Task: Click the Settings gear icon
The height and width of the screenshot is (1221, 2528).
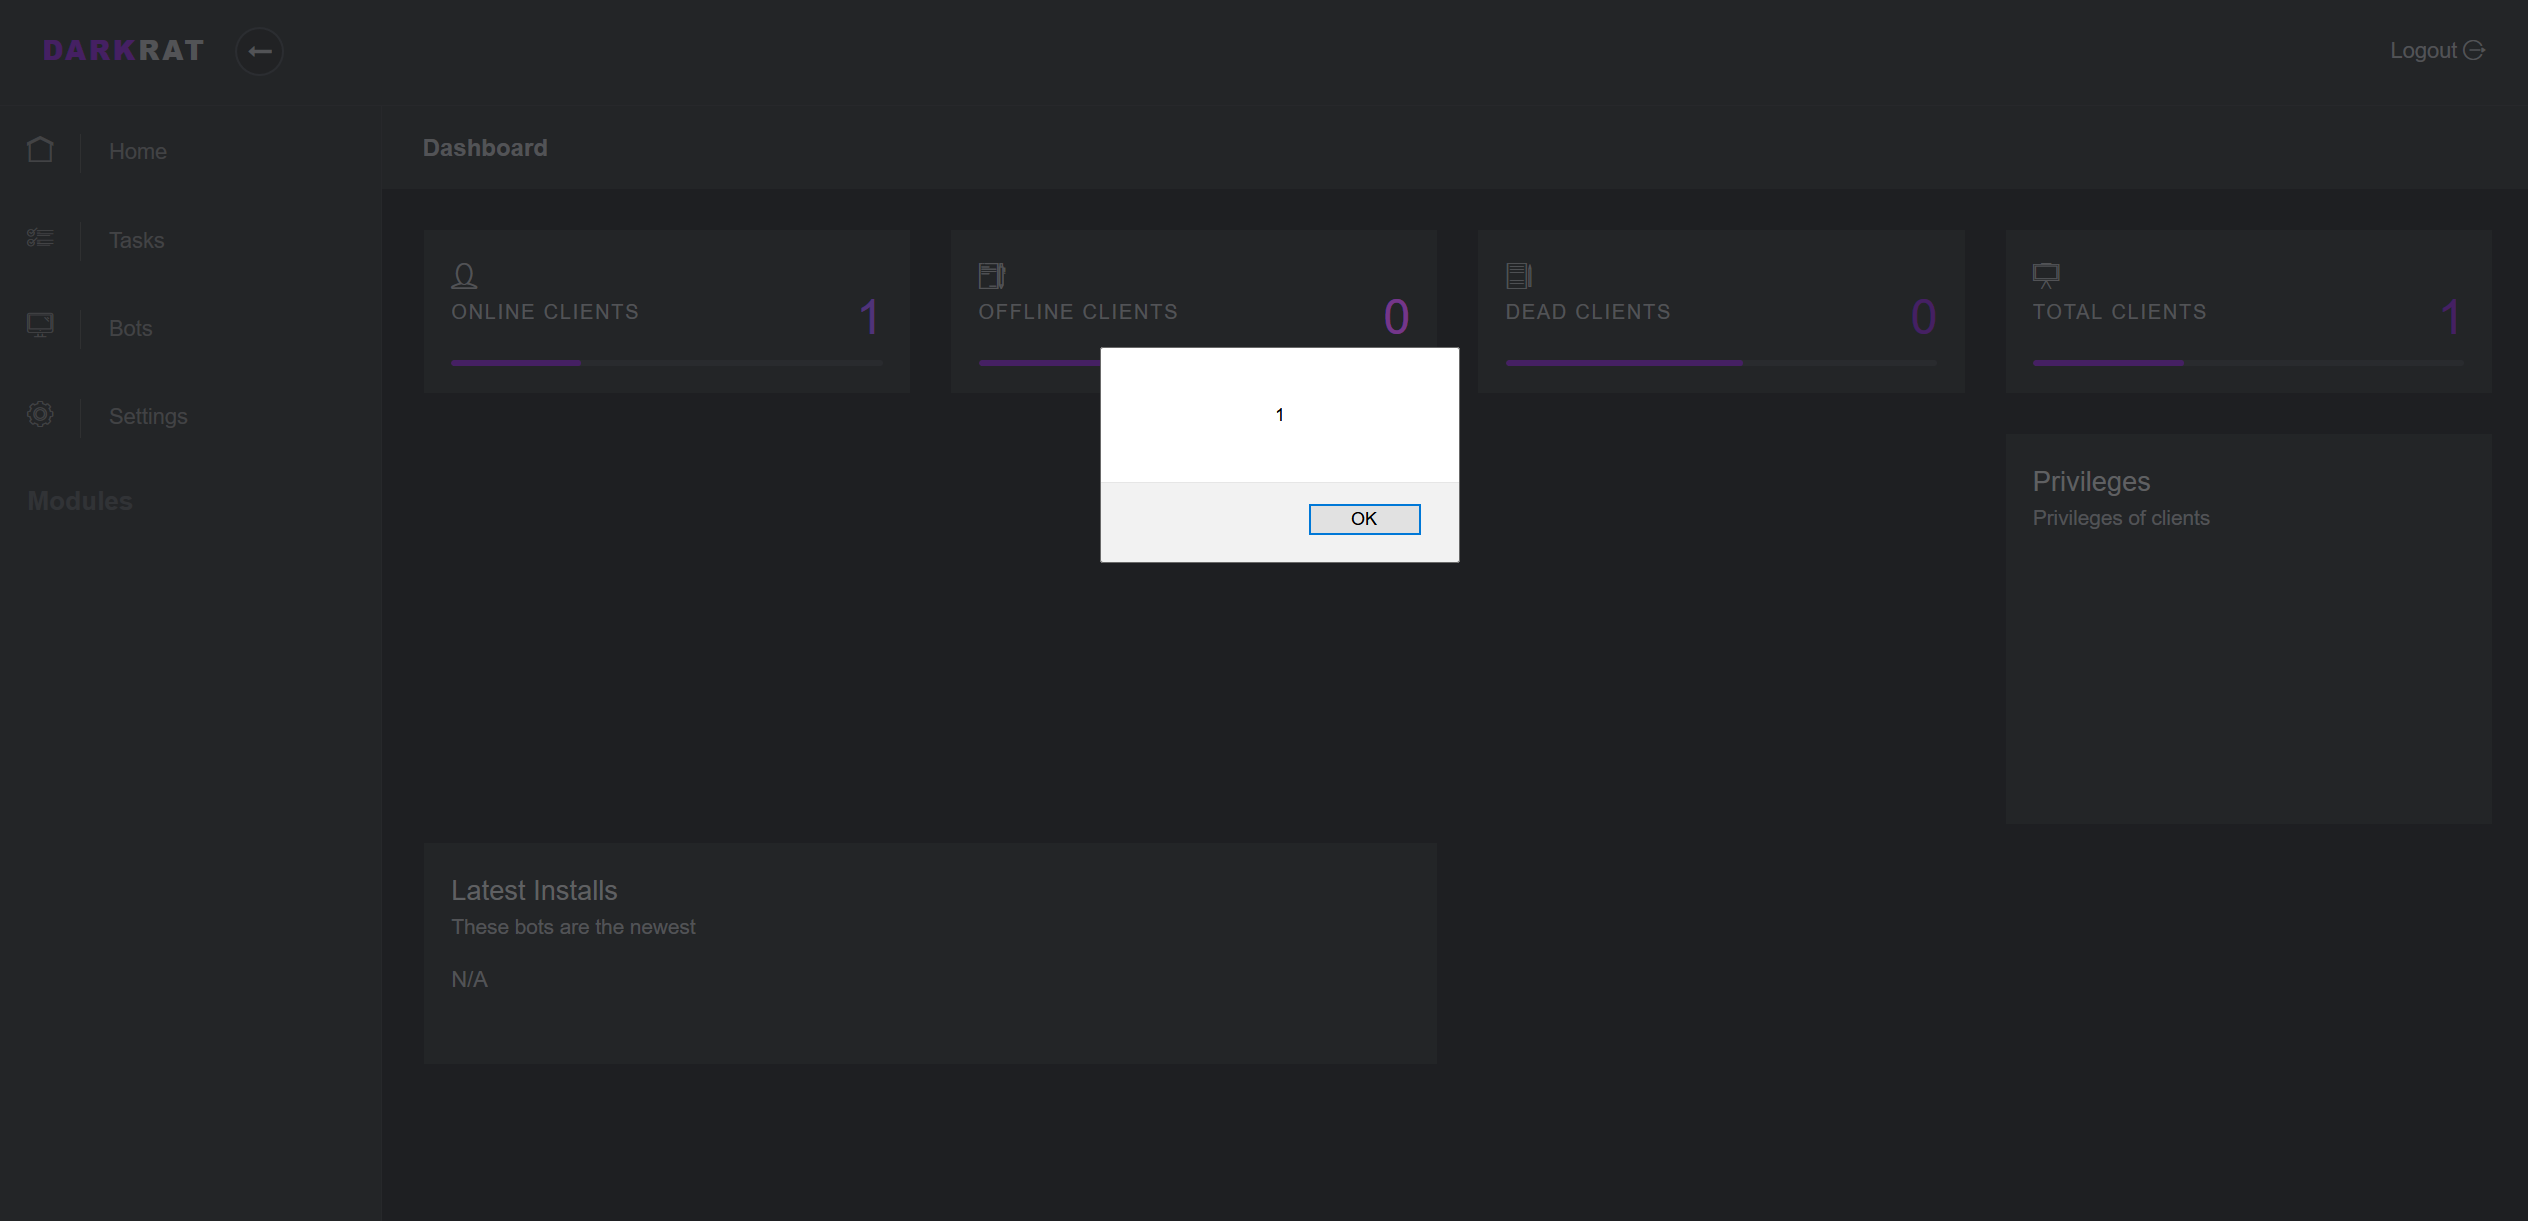Action: [x=40, y=414]
